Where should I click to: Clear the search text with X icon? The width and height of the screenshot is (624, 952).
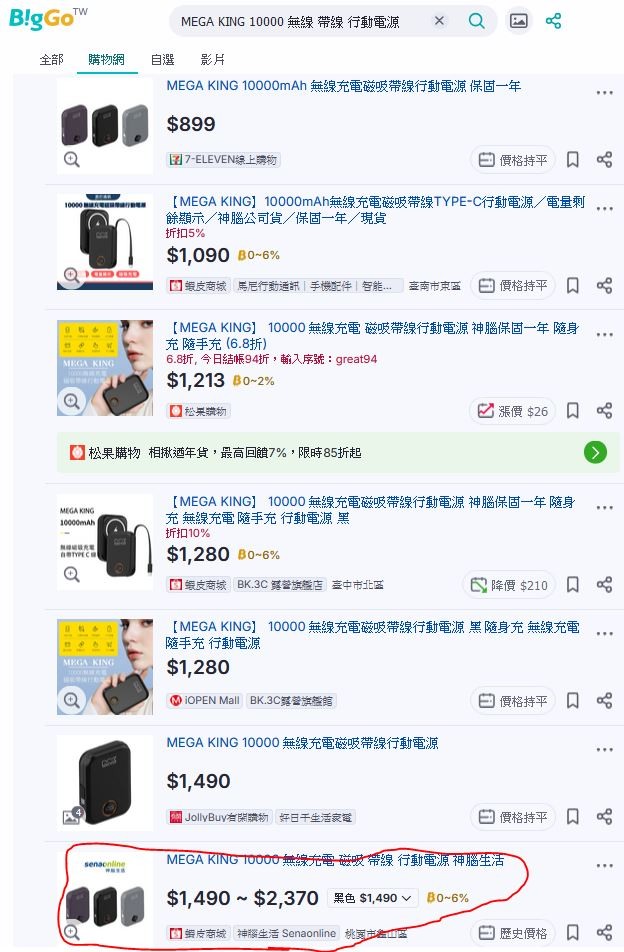point(439,21)
